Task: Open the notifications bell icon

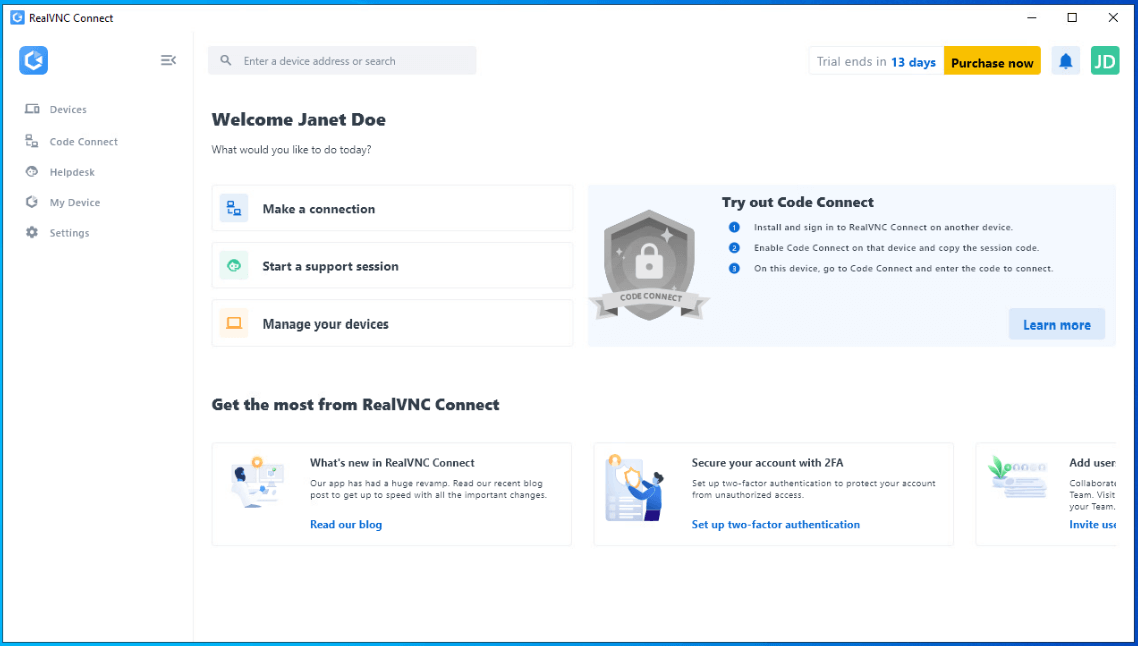Action: [x=1065, y=61]
